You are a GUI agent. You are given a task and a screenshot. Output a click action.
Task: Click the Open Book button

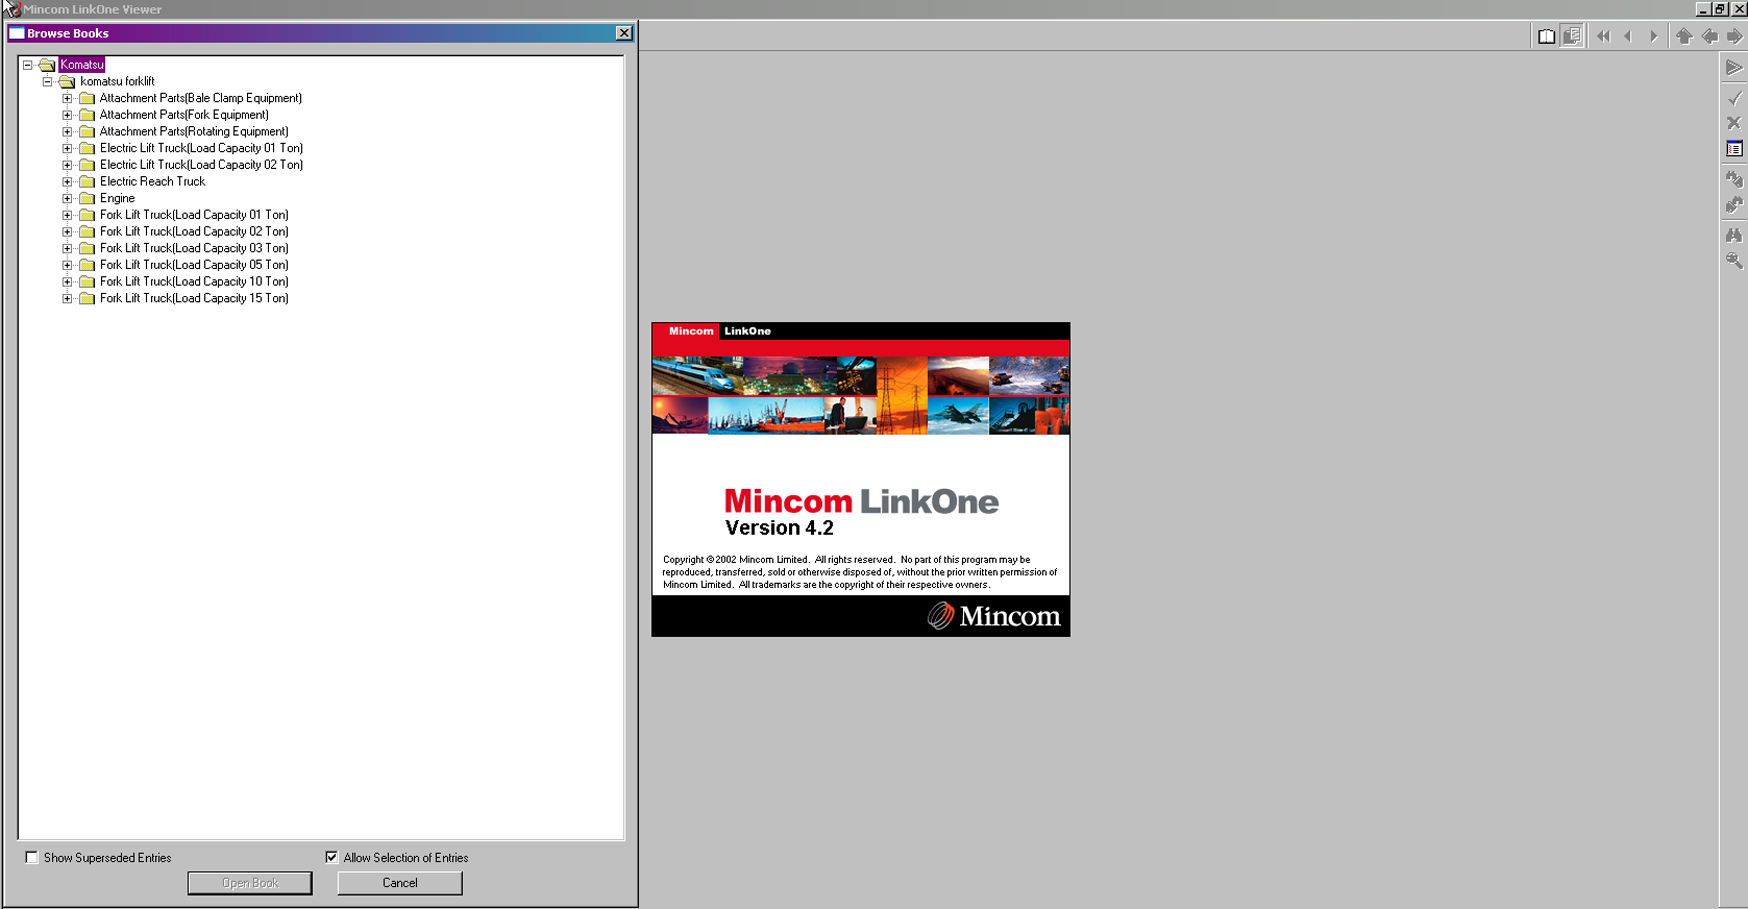coord(250,883)
